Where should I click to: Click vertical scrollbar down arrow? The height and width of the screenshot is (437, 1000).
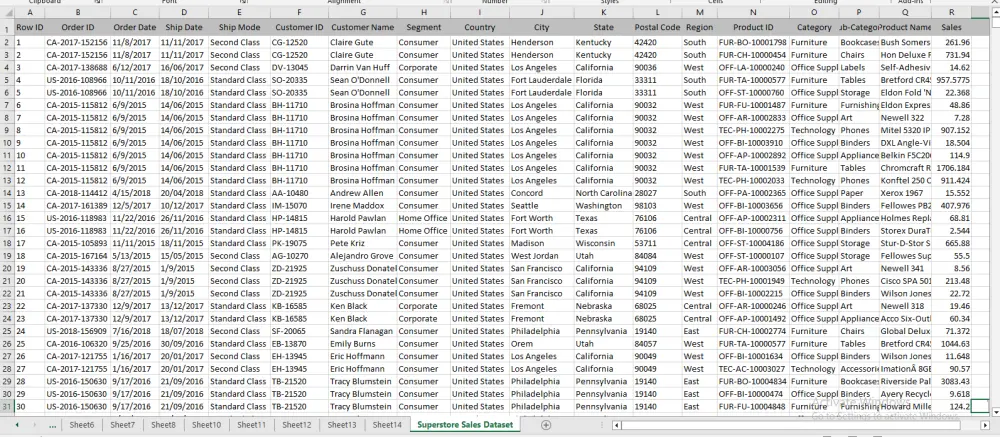994,412
